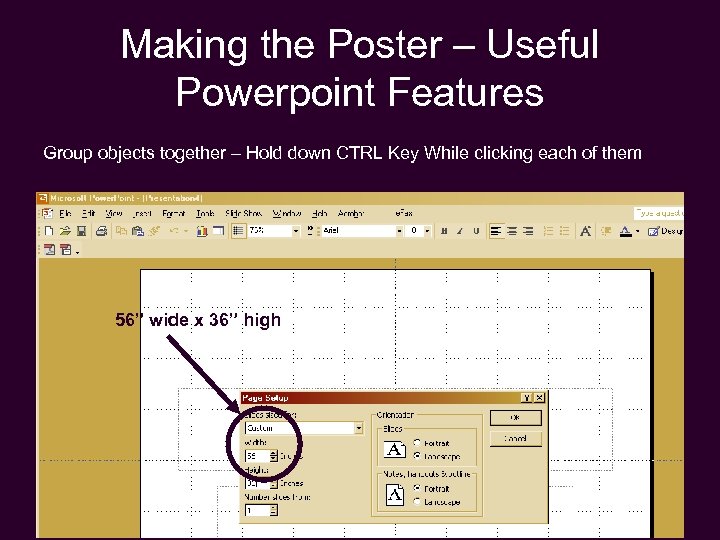720x540 pixels.
Task: Center align text
Action: [512, 231]
